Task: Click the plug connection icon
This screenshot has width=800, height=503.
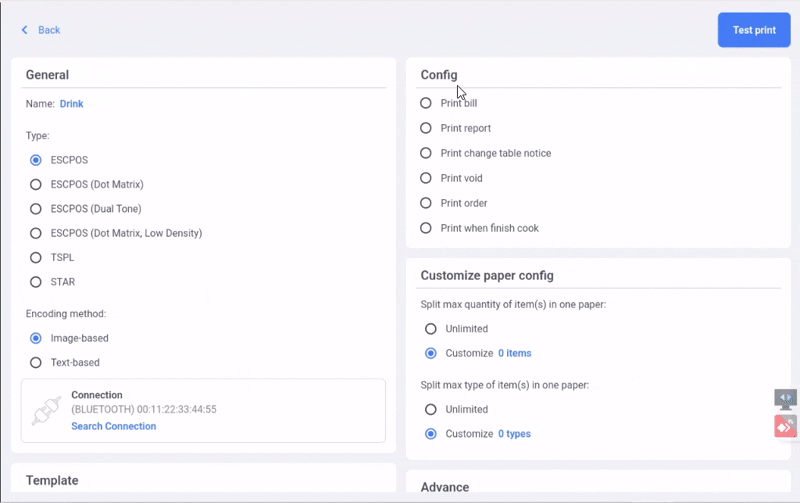Action: 47,410
